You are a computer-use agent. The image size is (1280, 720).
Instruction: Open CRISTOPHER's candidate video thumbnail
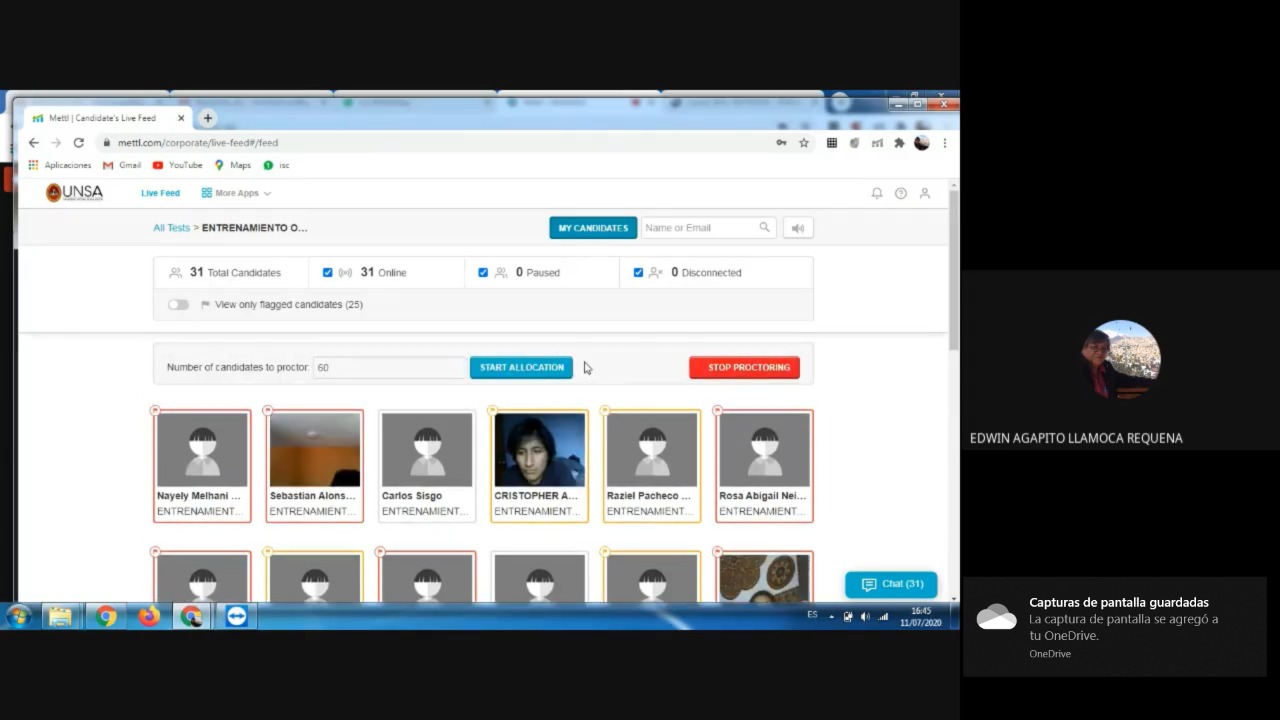pos(539,450)
